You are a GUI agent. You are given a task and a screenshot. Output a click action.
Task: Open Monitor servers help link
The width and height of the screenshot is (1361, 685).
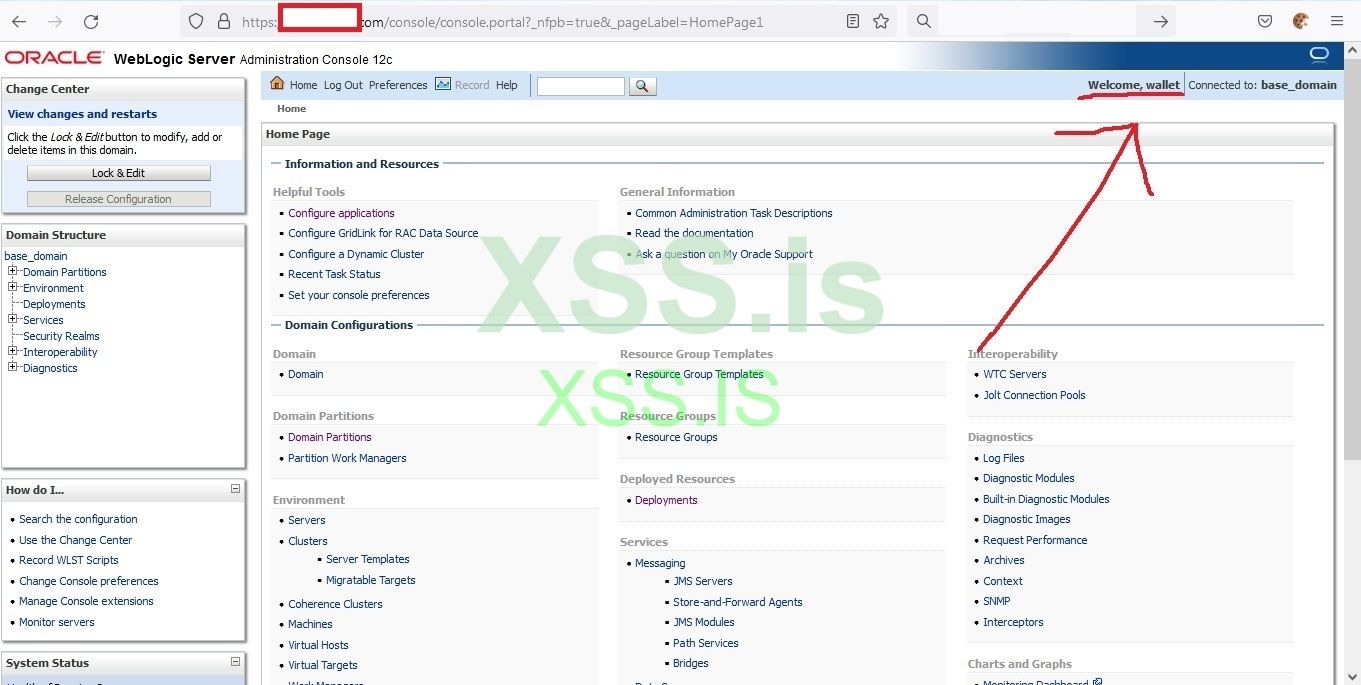pyautogui.click(x=56, y=622)
